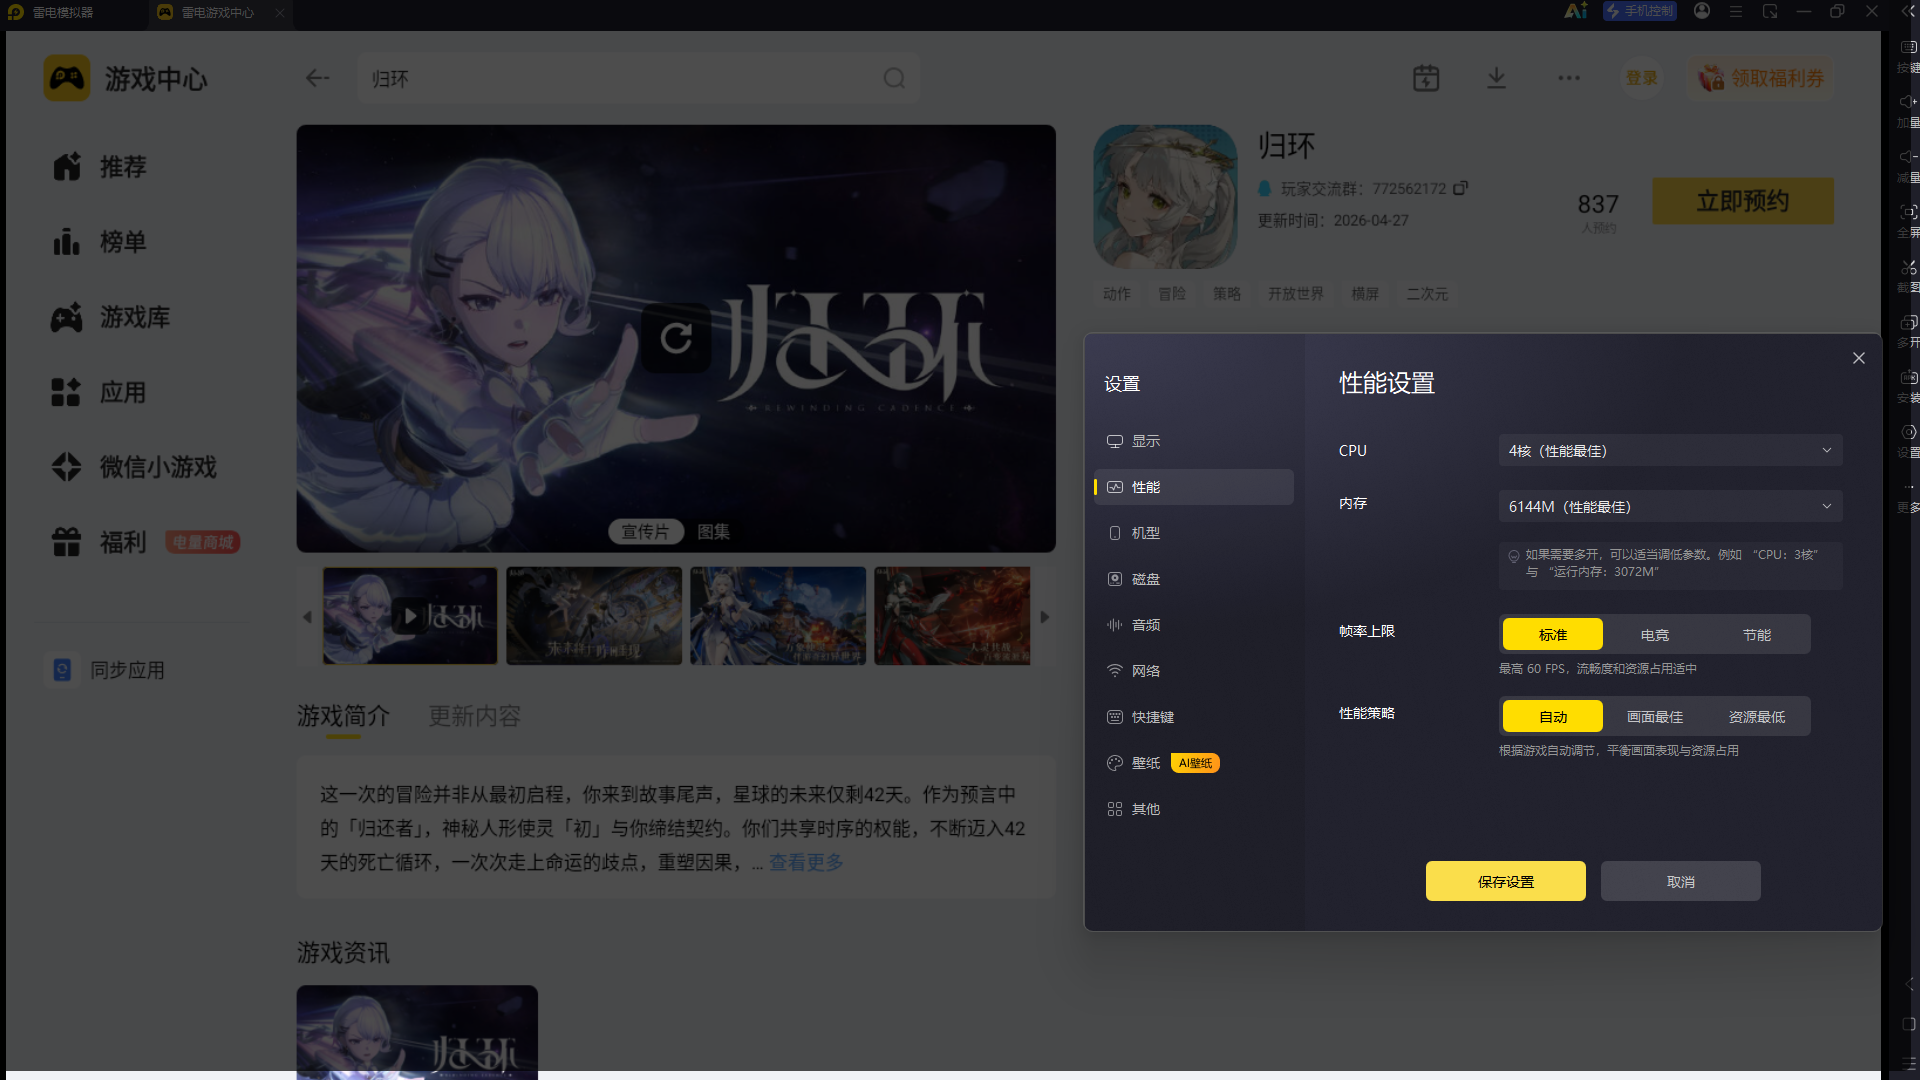Go back with the left arrow icon

[x=317, y=78]
